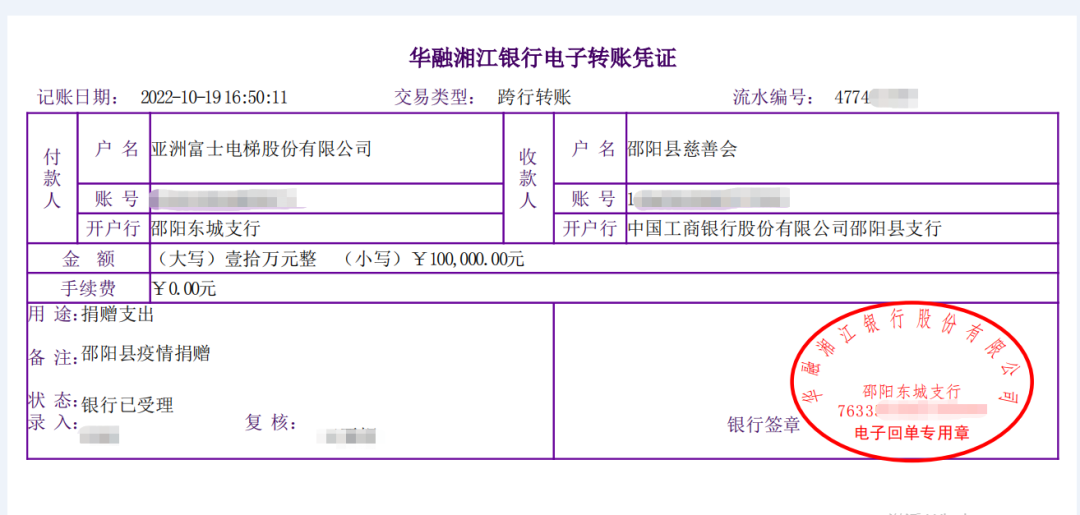
Task: Click the title 华融湘江银行电子转账凭证
Action: (x=543, y=59)
